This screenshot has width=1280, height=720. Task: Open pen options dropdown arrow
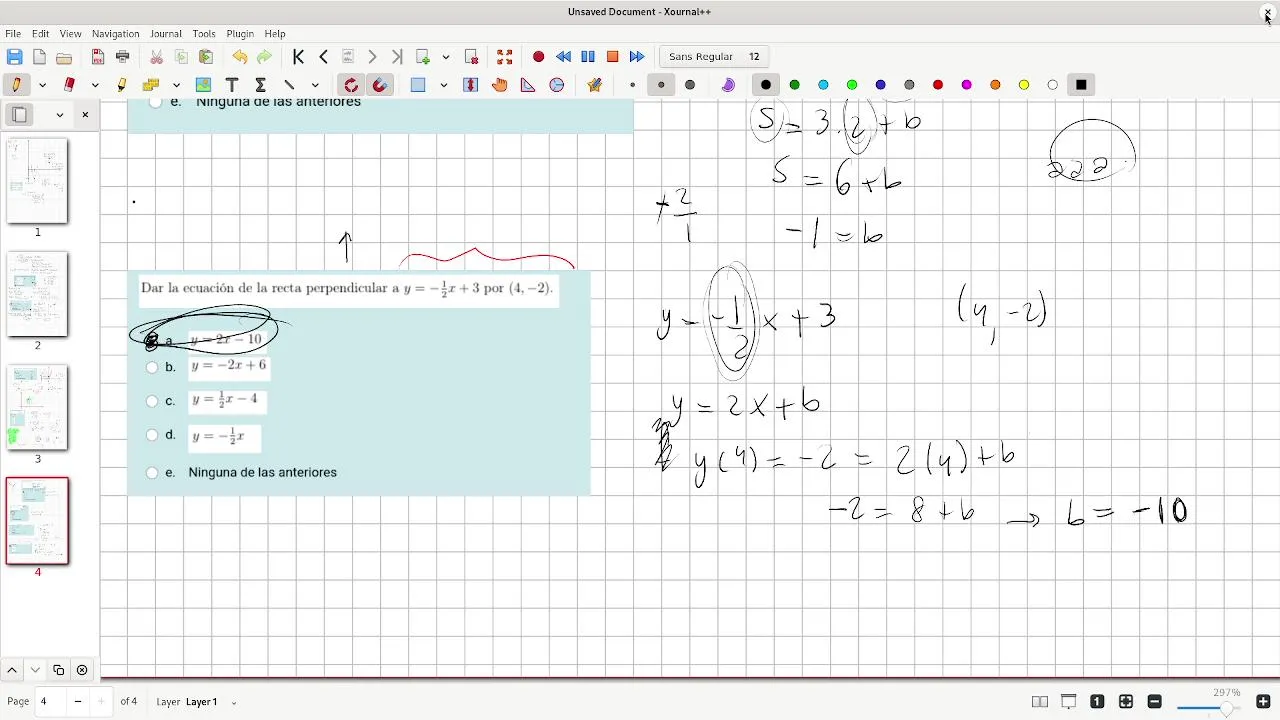[x=42, y=85]
